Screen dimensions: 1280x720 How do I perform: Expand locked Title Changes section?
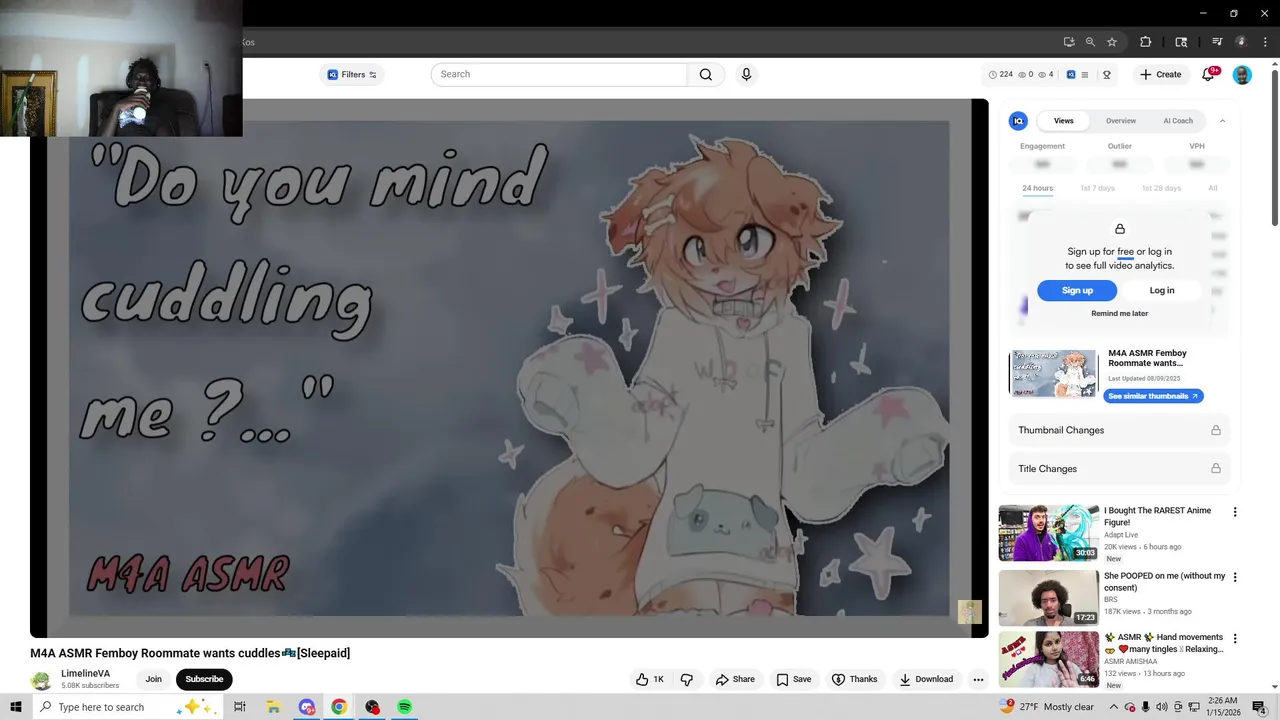pyautogui.click(x=1119, y=468)
